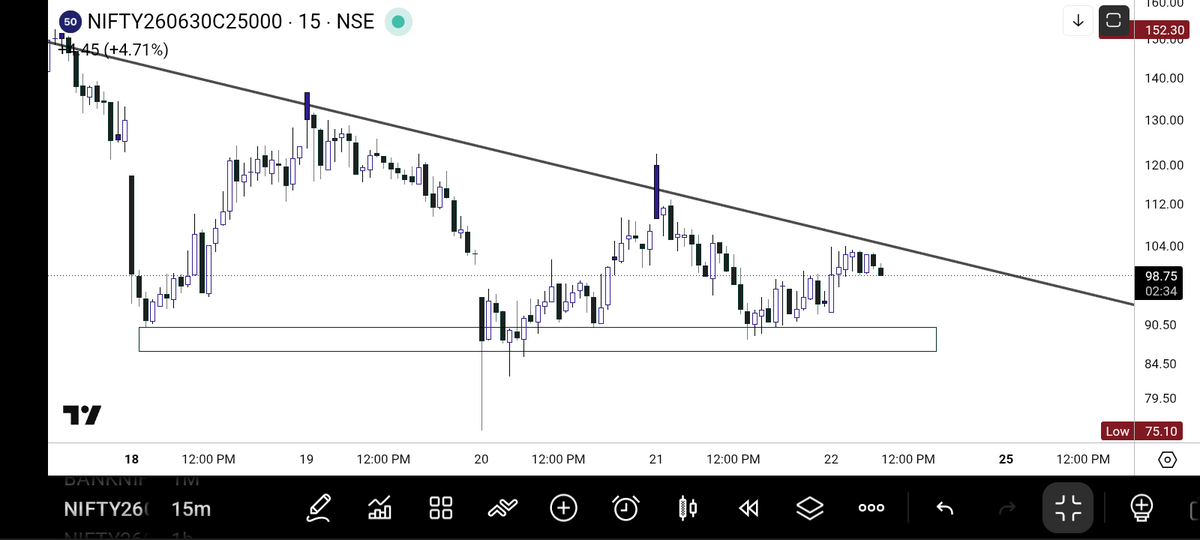Select the date label 21 on time axis
Viewport: 1200px width, 540px height.
pyautogui.click(x=656, y=459)
